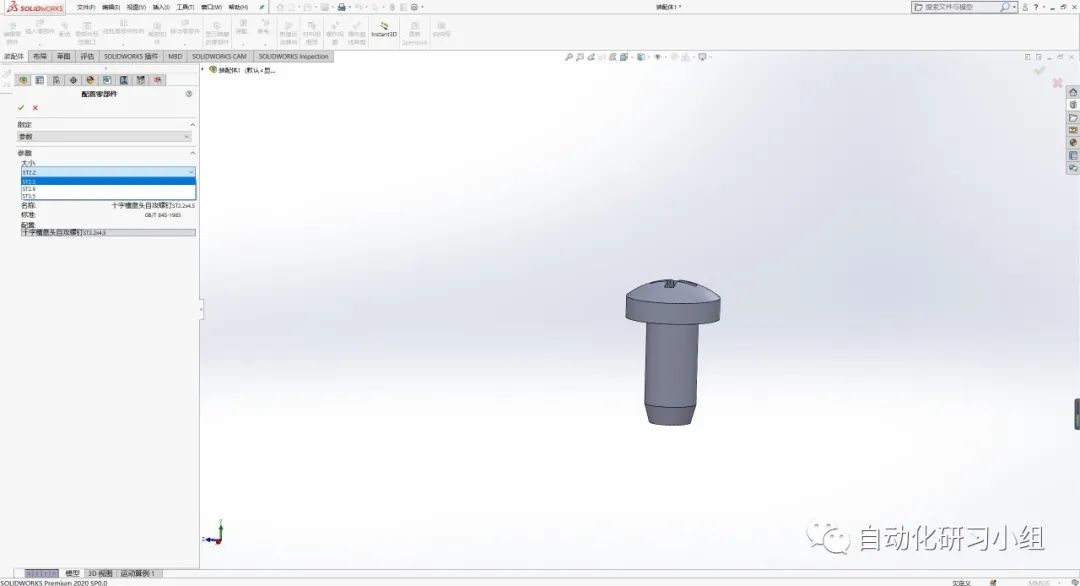
Task: Switch to the MBD tab
Action: pos(175,56)
